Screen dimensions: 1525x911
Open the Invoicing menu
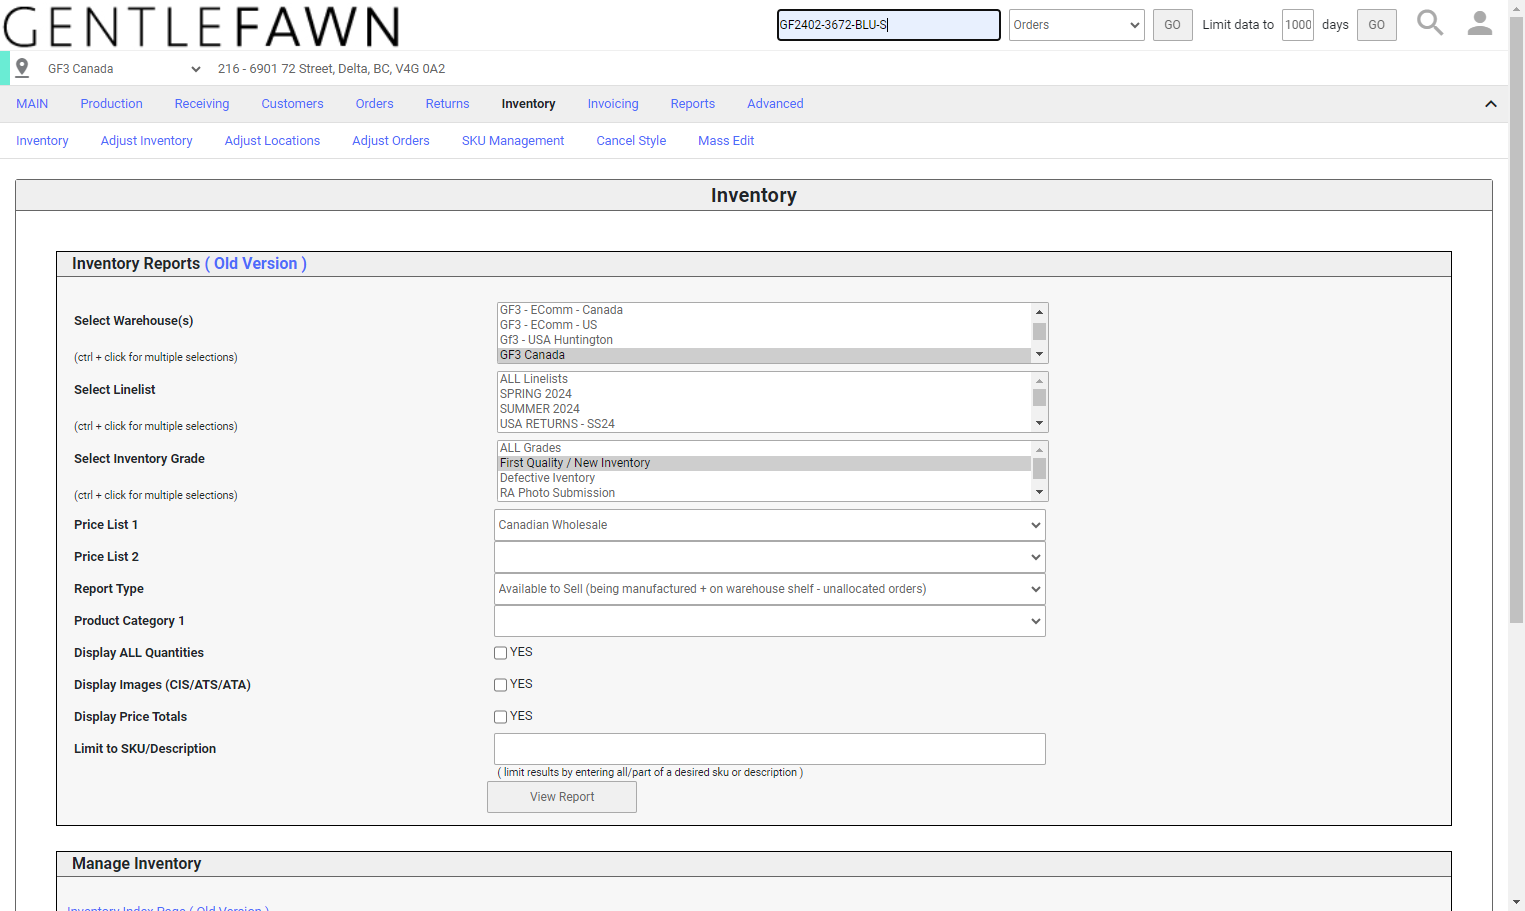613,104
